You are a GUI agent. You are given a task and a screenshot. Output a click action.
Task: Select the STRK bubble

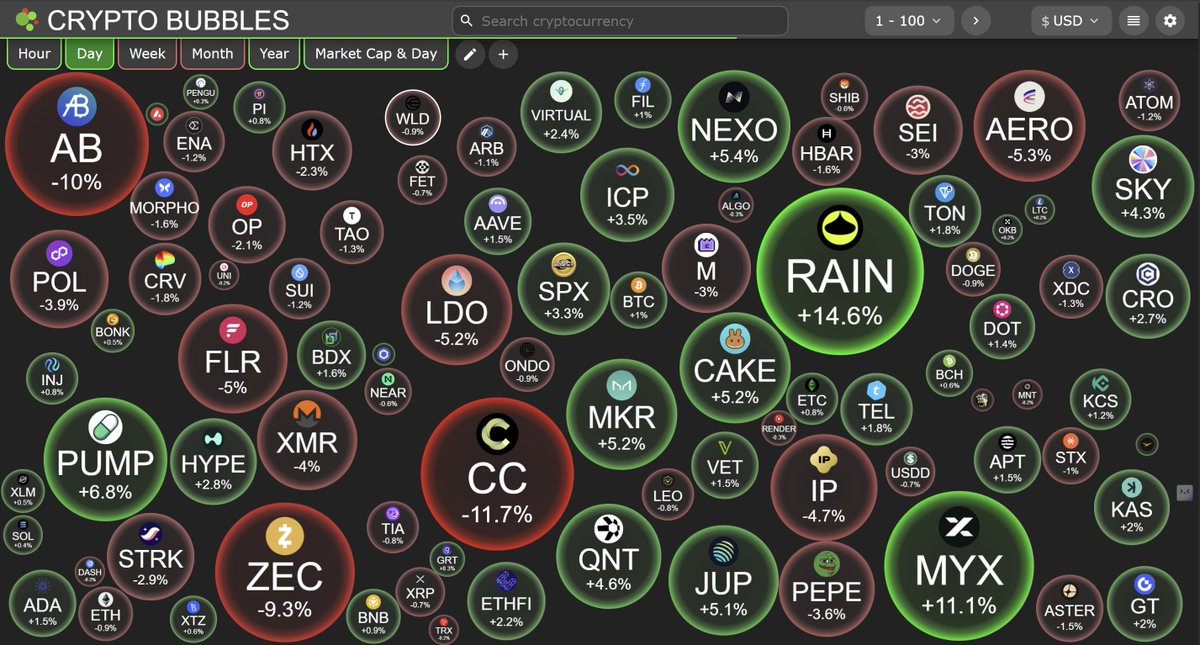[x=150, y=555]
